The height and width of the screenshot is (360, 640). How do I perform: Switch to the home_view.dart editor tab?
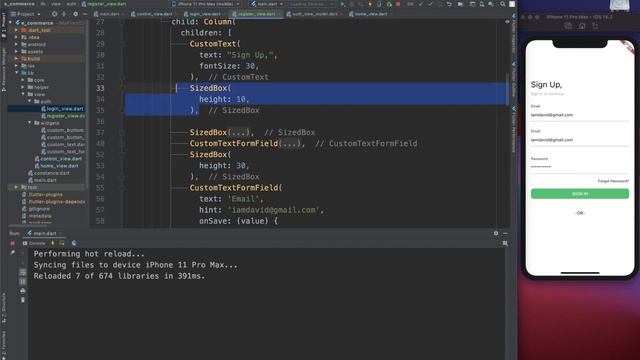pos(371,14)
